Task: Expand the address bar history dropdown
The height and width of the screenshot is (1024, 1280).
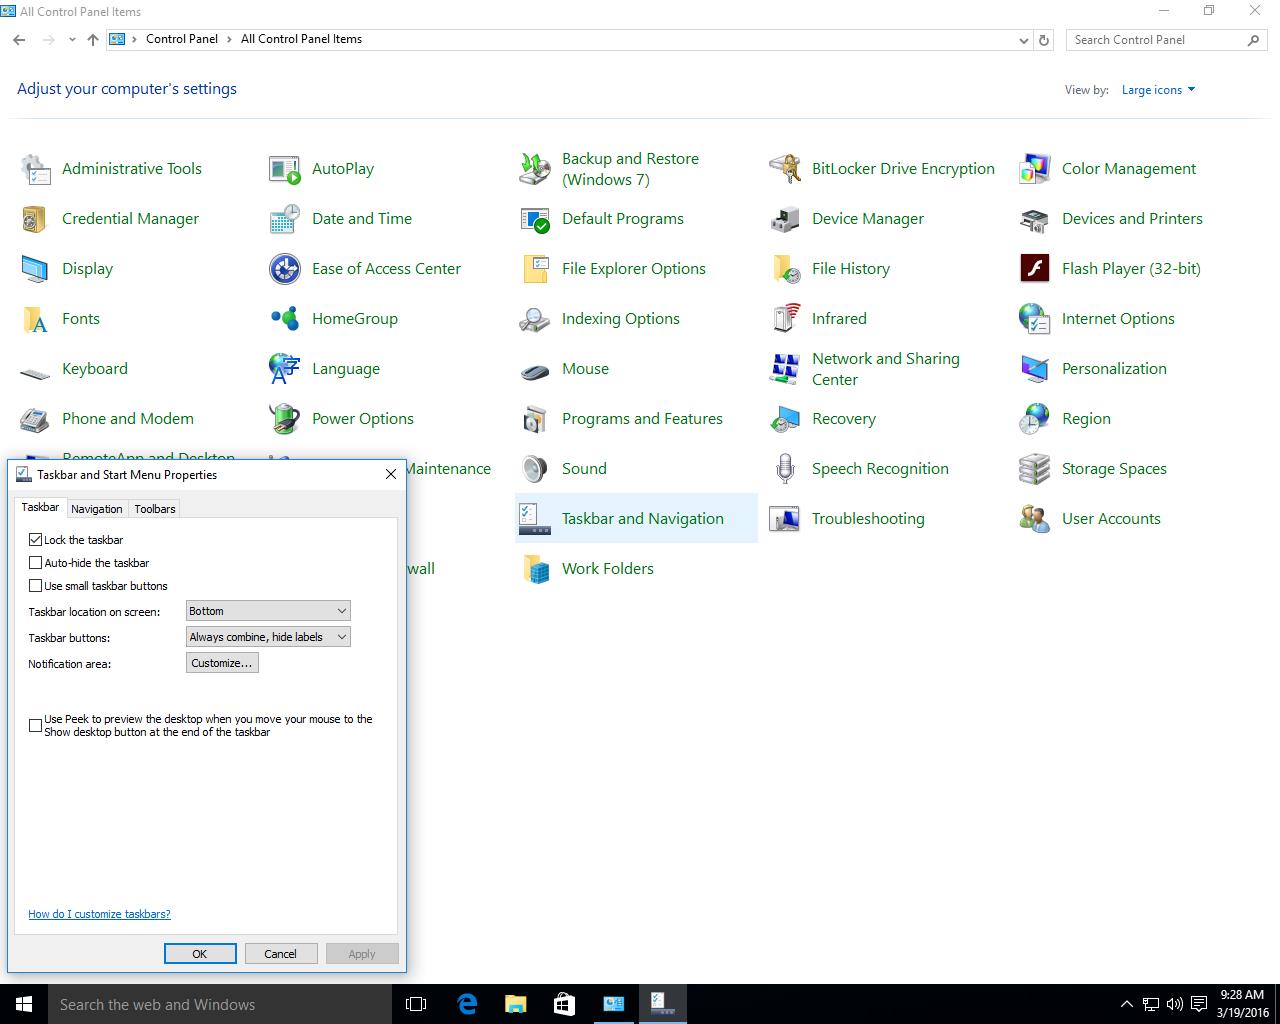Action: [1023, 40]
